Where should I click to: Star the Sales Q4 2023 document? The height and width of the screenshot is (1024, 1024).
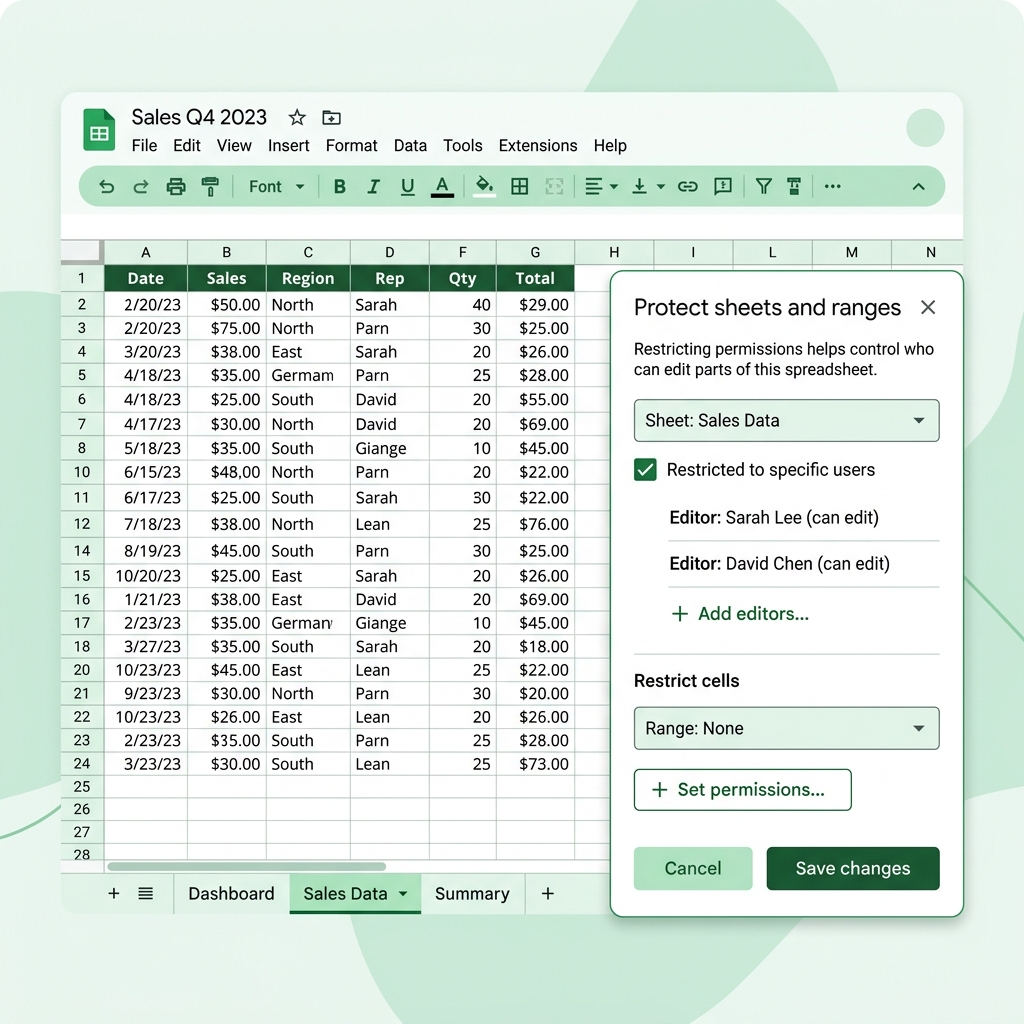click(297, 118)
